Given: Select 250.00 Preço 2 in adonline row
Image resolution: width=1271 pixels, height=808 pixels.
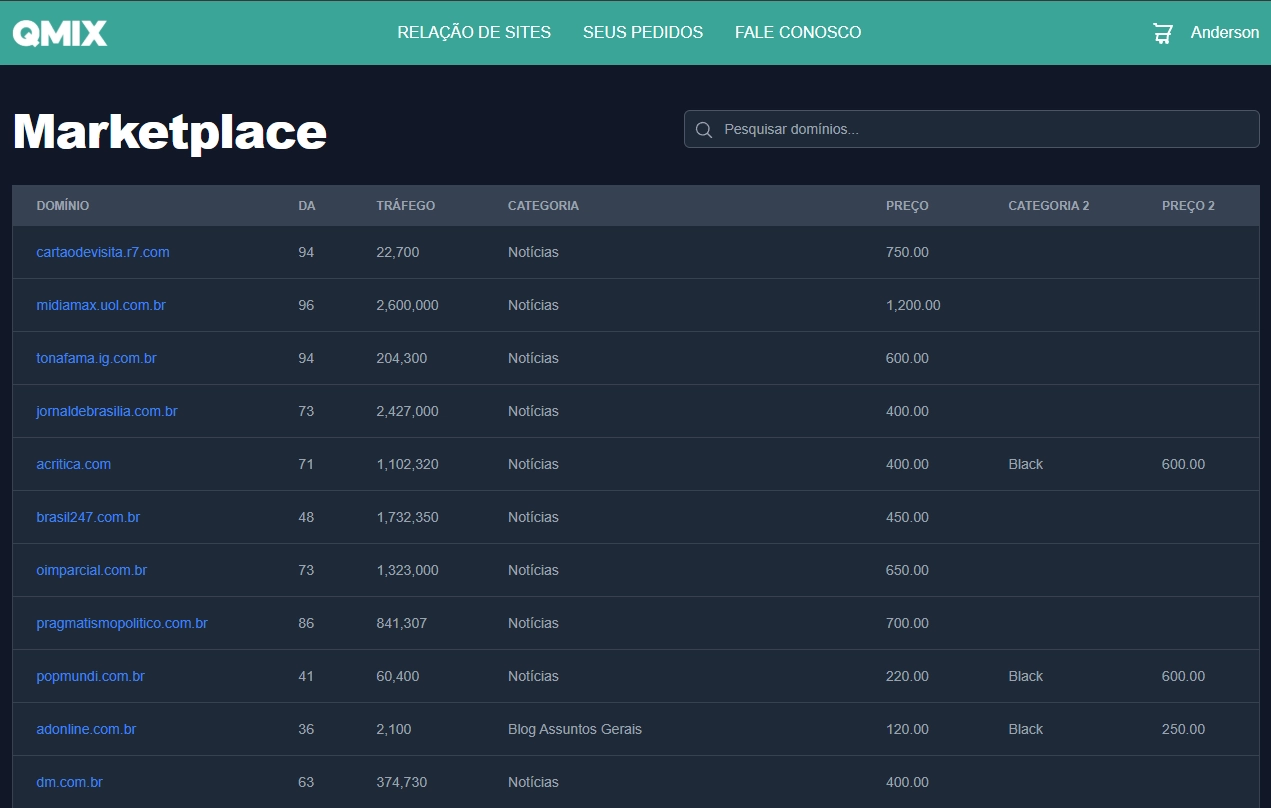Looking at the screenshot, I should click(x=1184, y=729).
